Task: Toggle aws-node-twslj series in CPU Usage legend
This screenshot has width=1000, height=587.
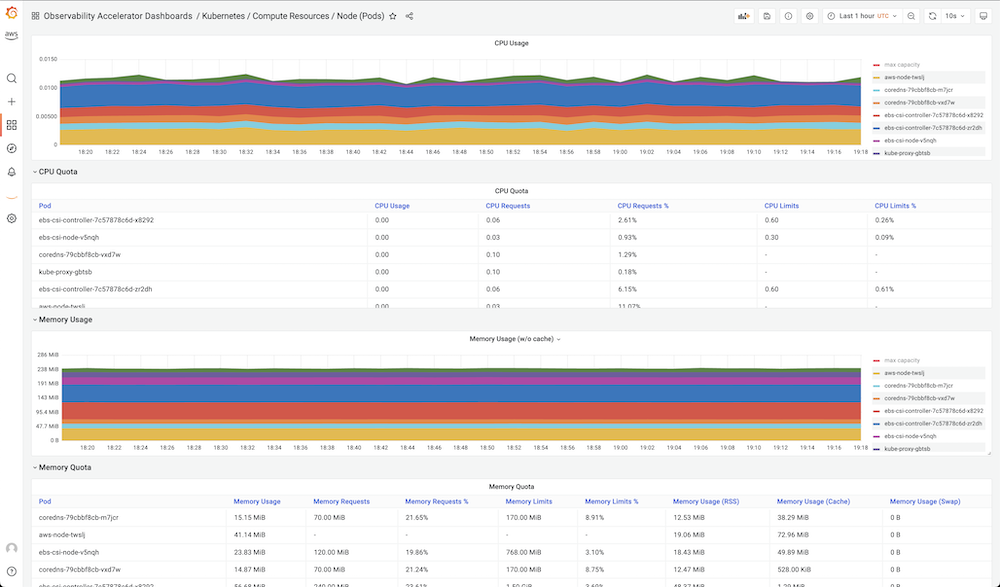Action: point(904,77)
